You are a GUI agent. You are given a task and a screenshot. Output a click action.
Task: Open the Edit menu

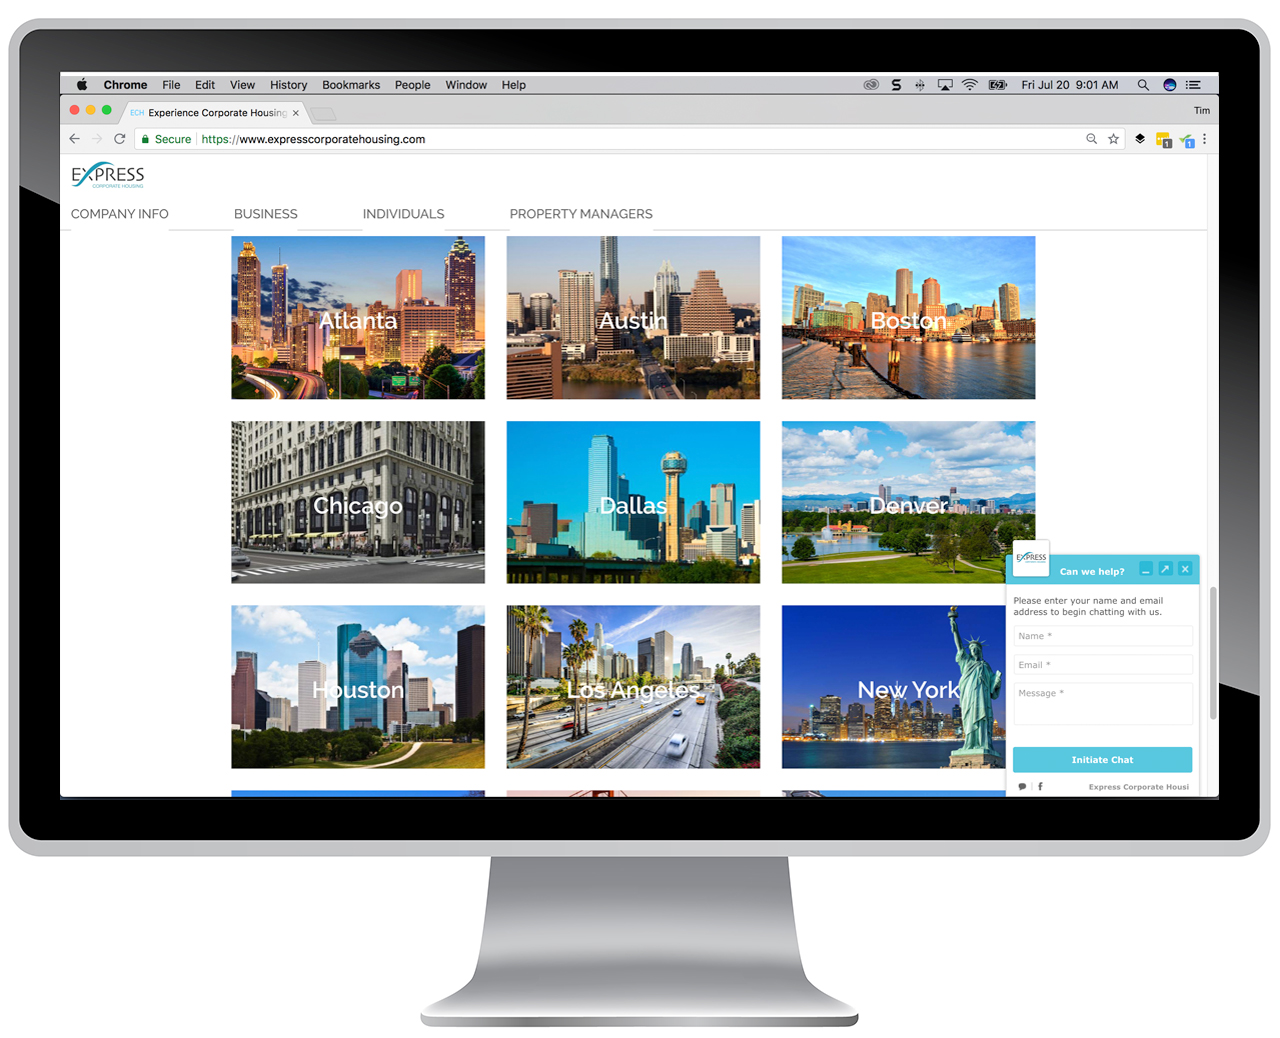click(x=205, y=85)
